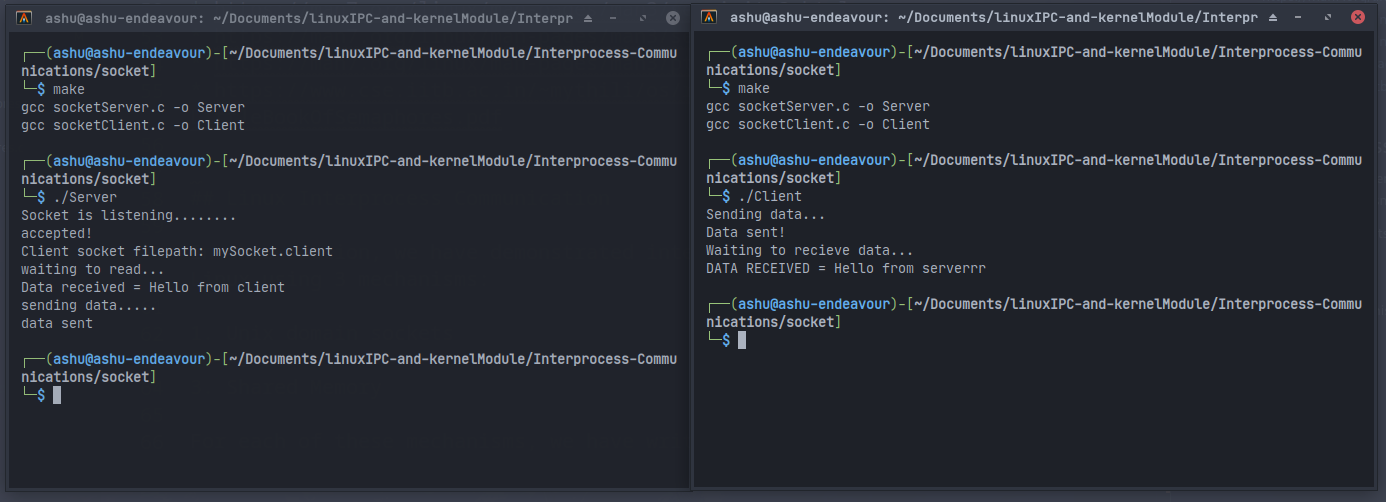
Task: Click the Alacritty app icon in left window title bar
Action: click(25, 18)
